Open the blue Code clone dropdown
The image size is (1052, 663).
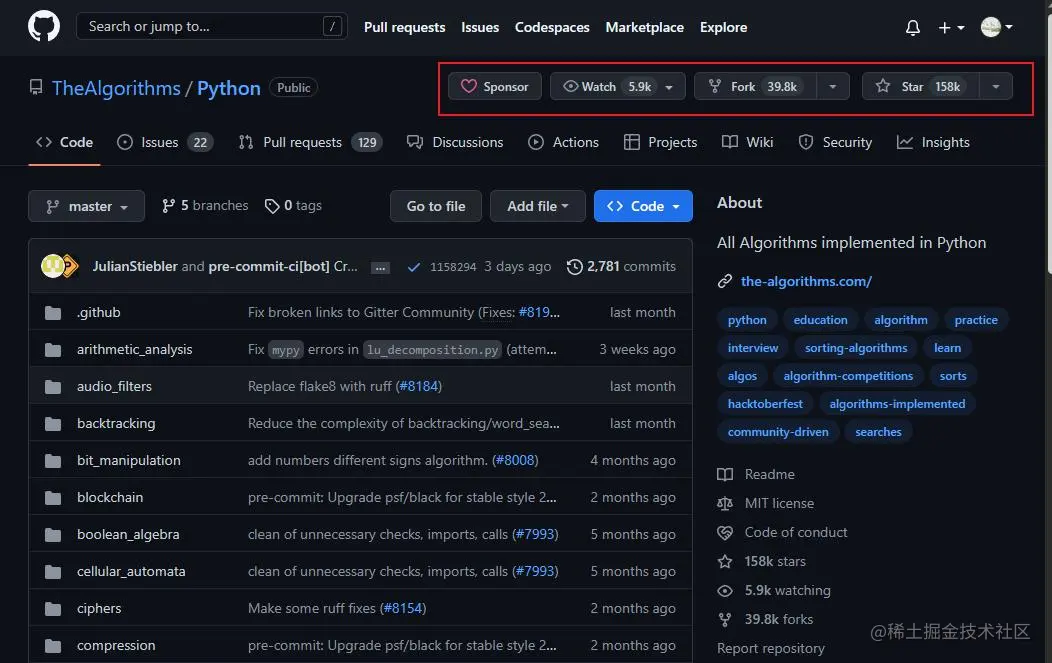[x=643, y=206]
